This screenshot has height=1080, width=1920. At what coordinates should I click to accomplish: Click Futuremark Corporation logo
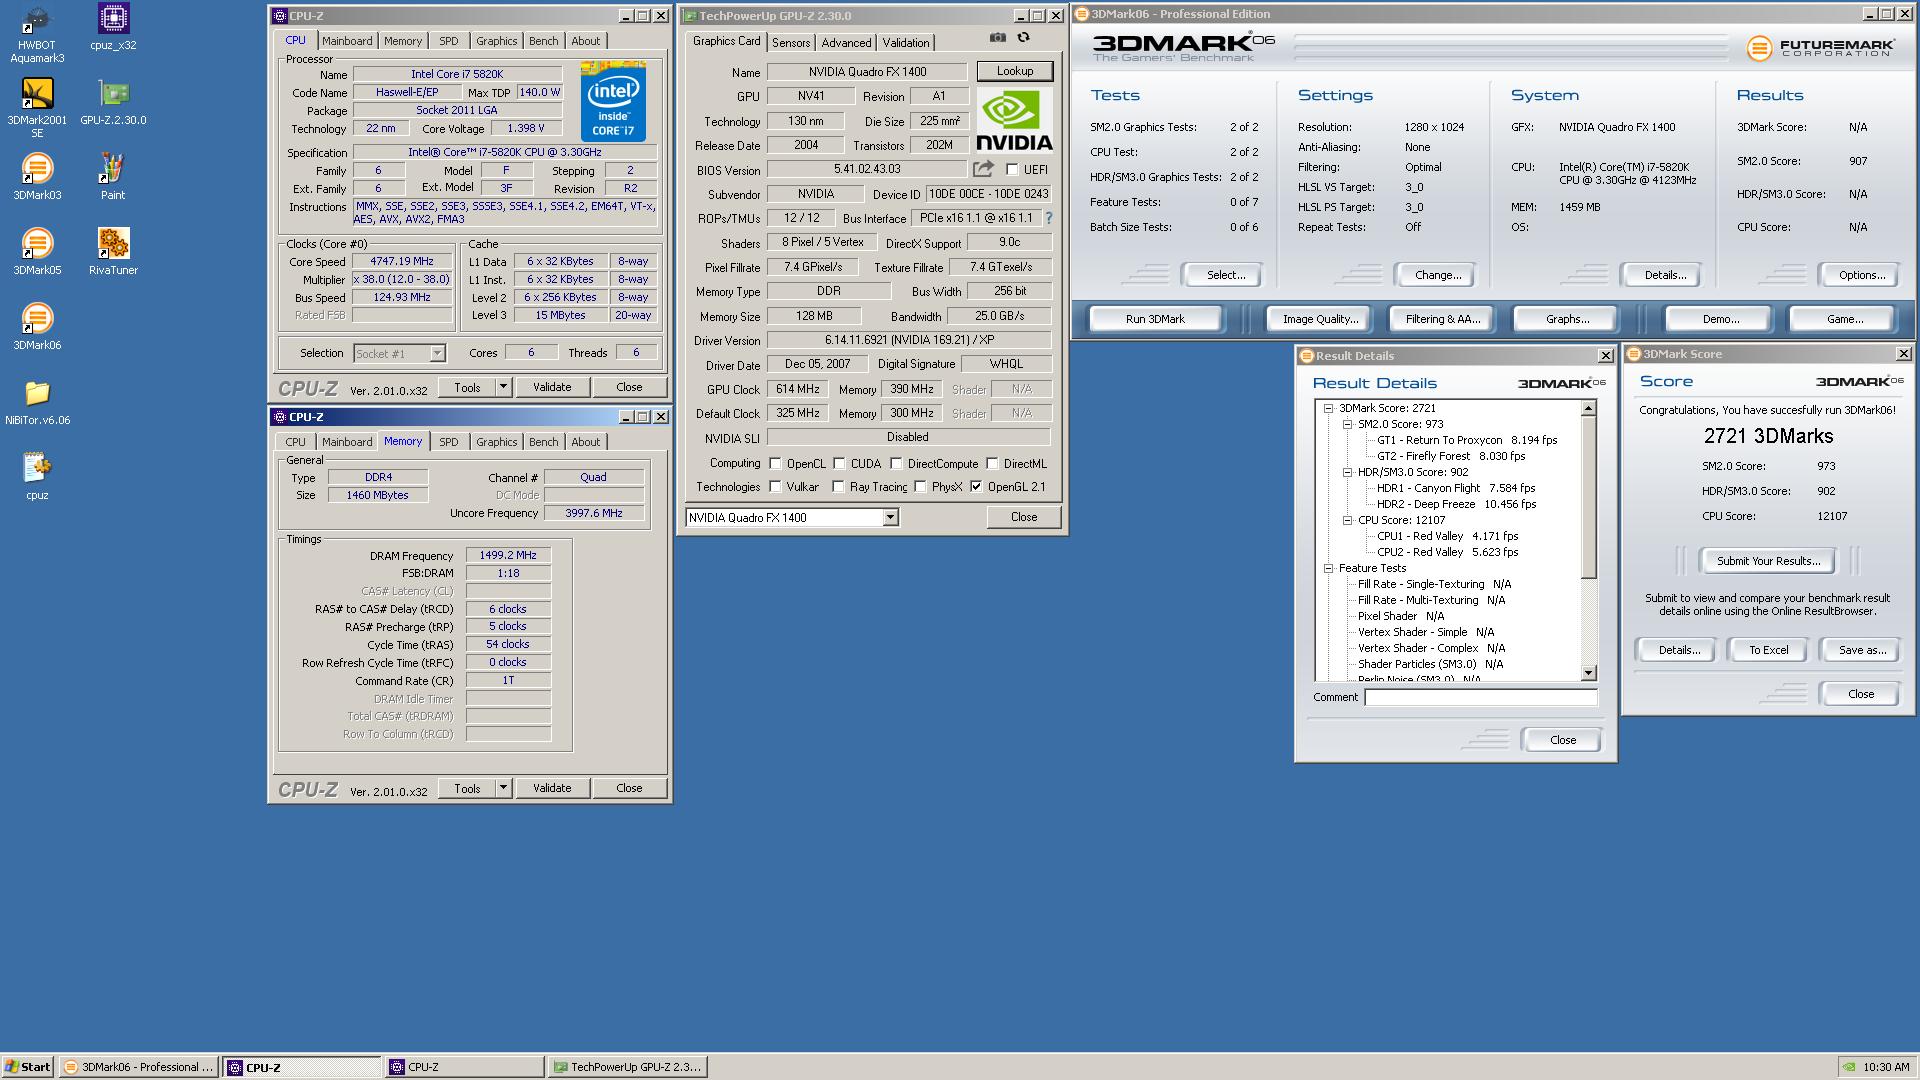point(1821,48)
